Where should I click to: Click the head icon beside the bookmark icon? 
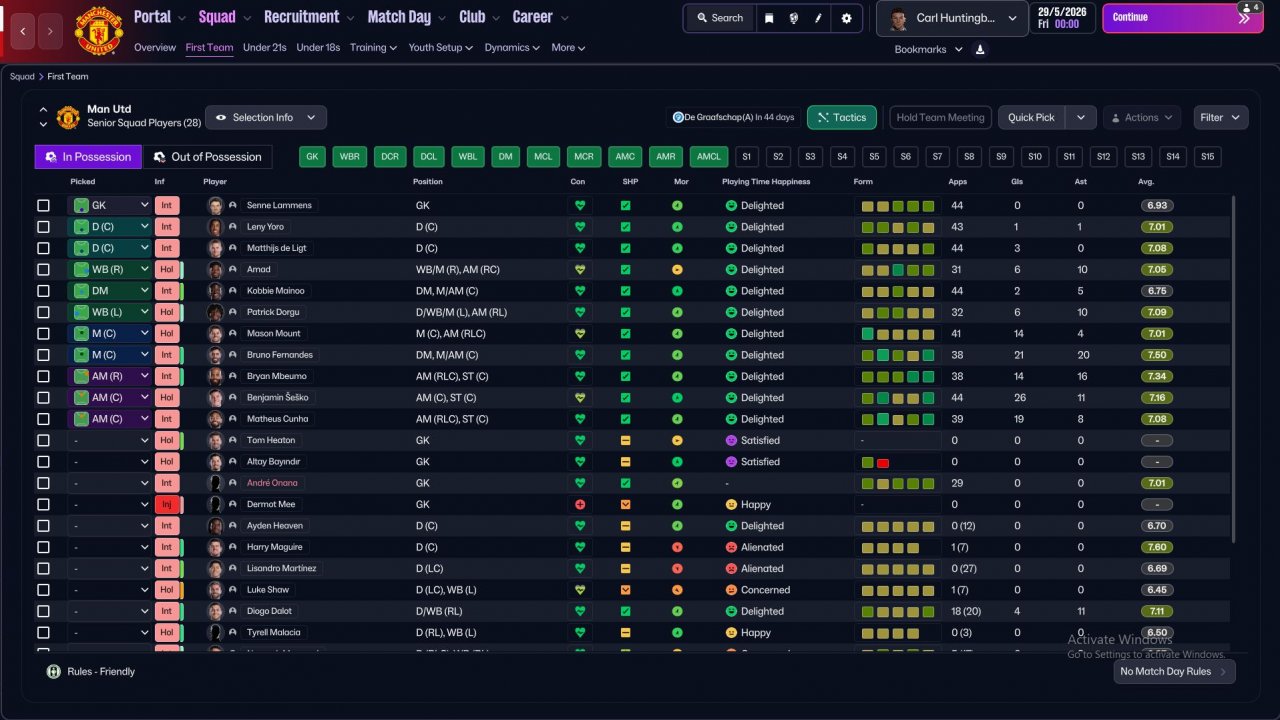(793, 18)
